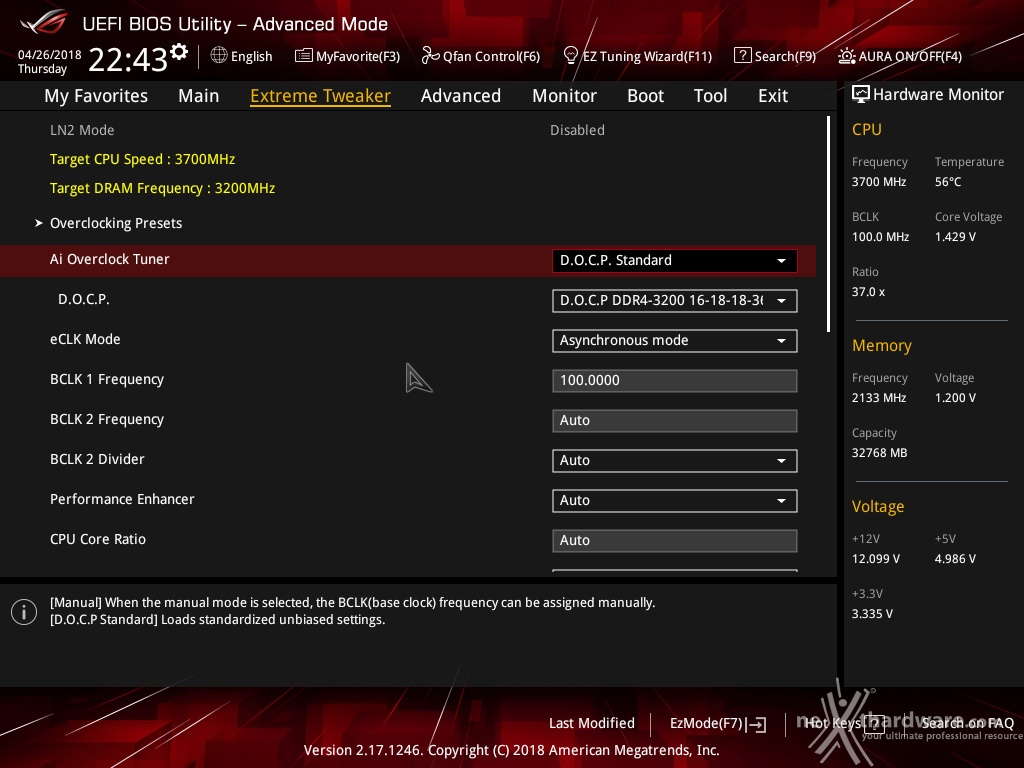Open the Tool tab
This screenshot has width=1024, height=768.
[710, 96]
